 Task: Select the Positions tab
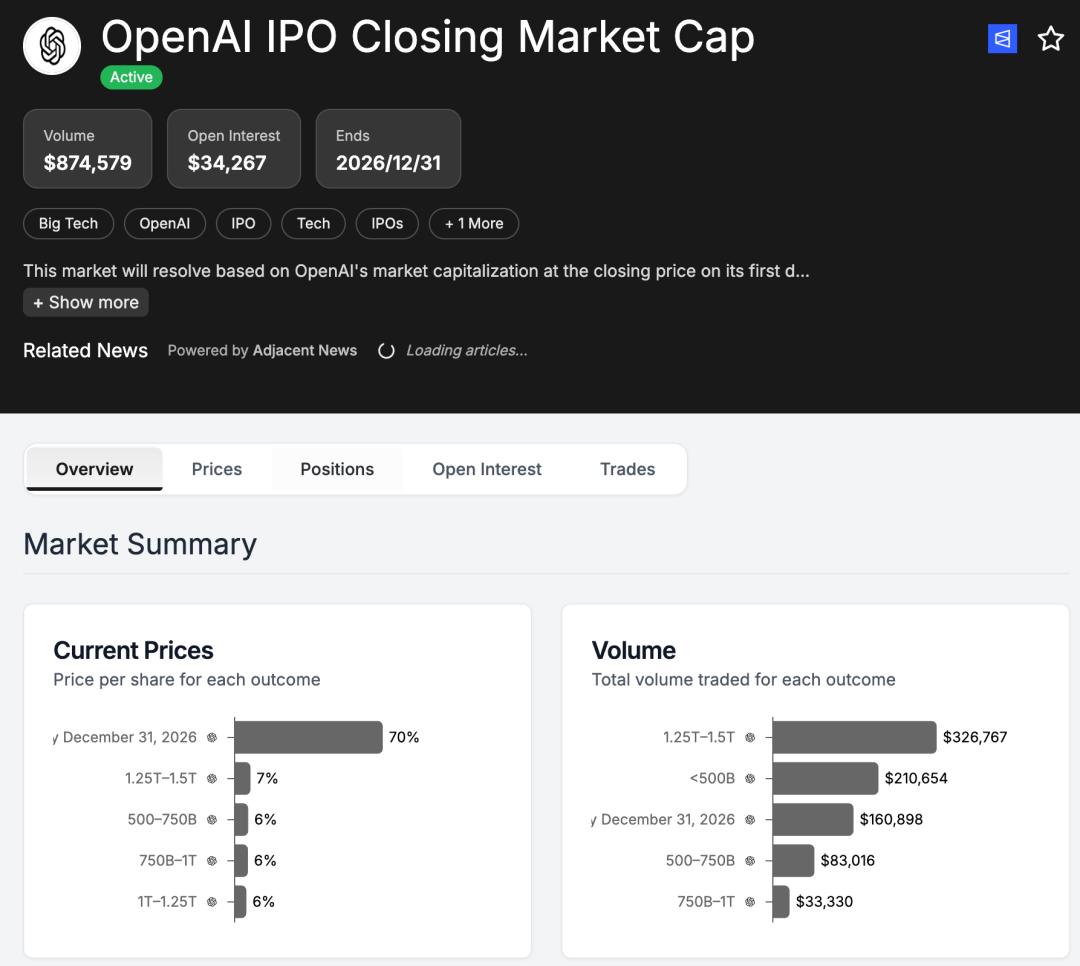click(336, 468)
